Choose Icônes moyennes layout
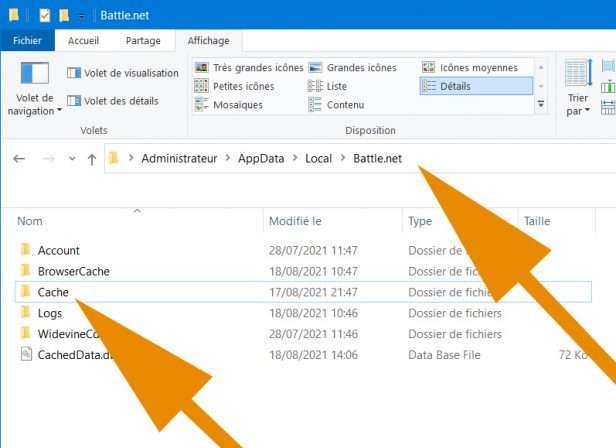The width and height of the screenshot is (616, 448). (x=470, y=68)
